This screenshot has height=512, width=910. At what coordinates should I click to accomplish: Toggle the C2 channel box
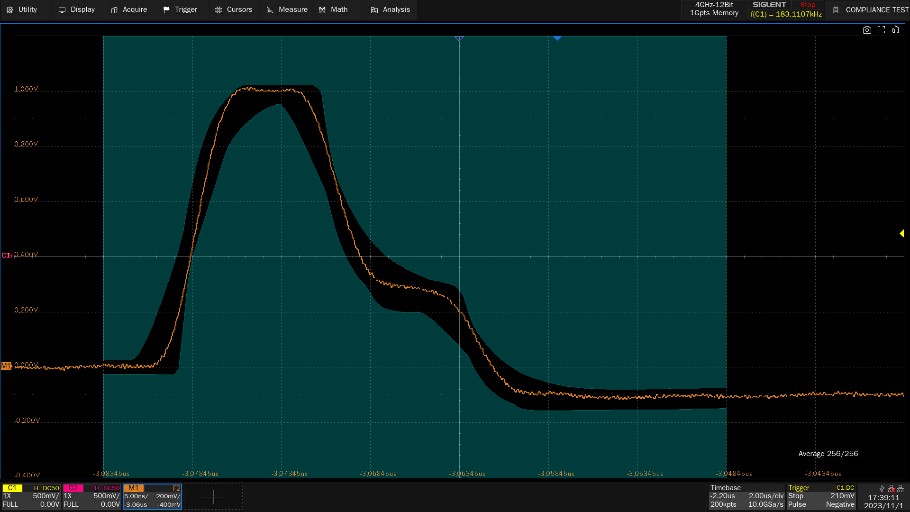[x=91, y=495]
